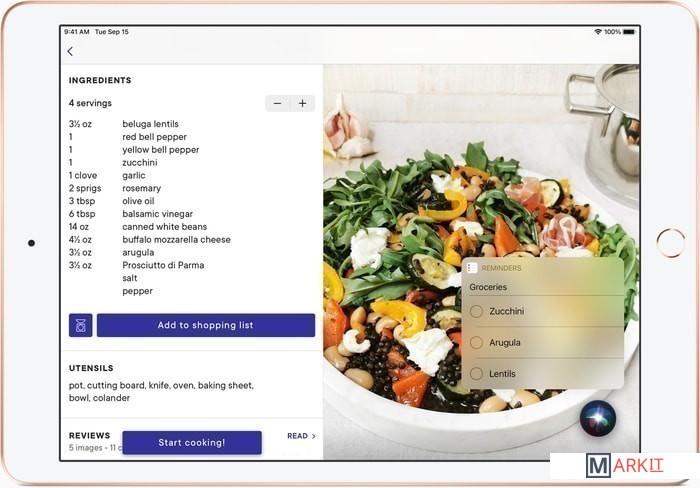The width and height of the screenshot is (700, 488).
Task: Check off Zucchini in Groceries reminders
Action: (x=476, y=311)
